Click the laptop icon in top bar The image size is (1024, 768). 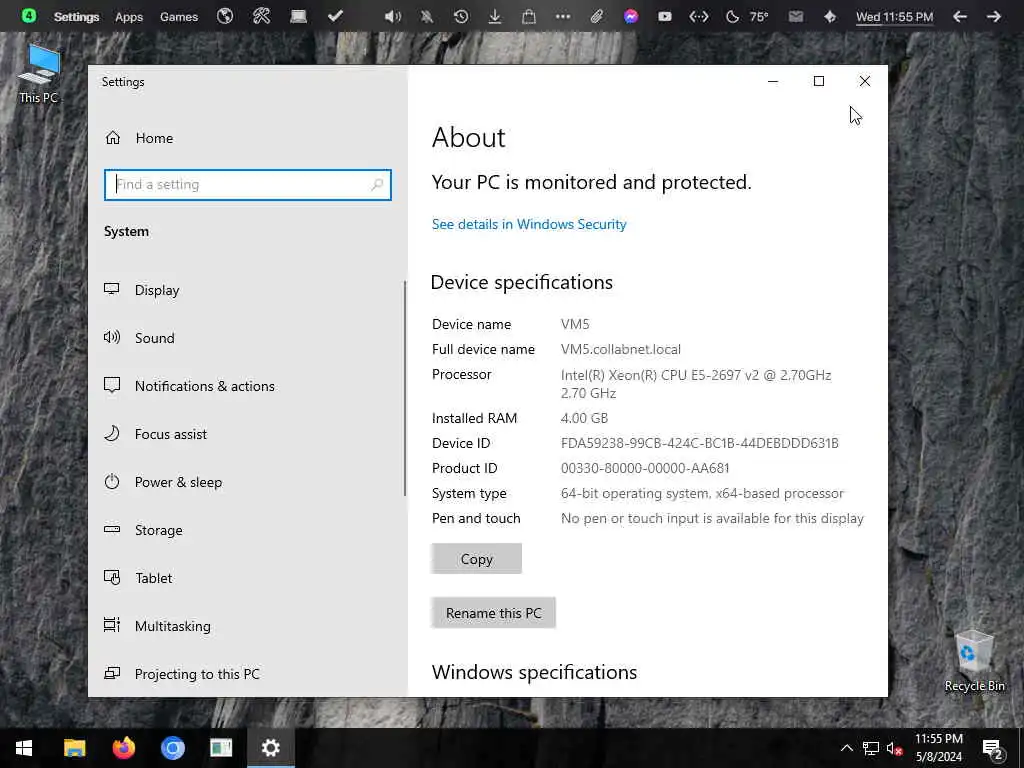pyautogui.click(x=298, y=16)
